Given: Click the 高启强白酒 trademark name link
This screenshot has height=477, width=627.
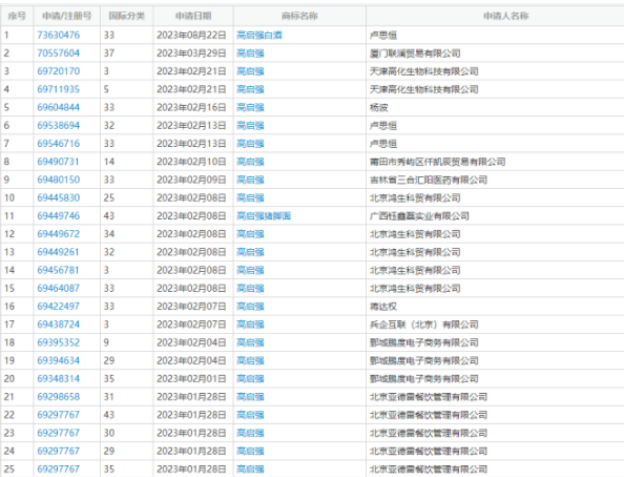Looking at the screenshot, I should (x=256, y=35).
